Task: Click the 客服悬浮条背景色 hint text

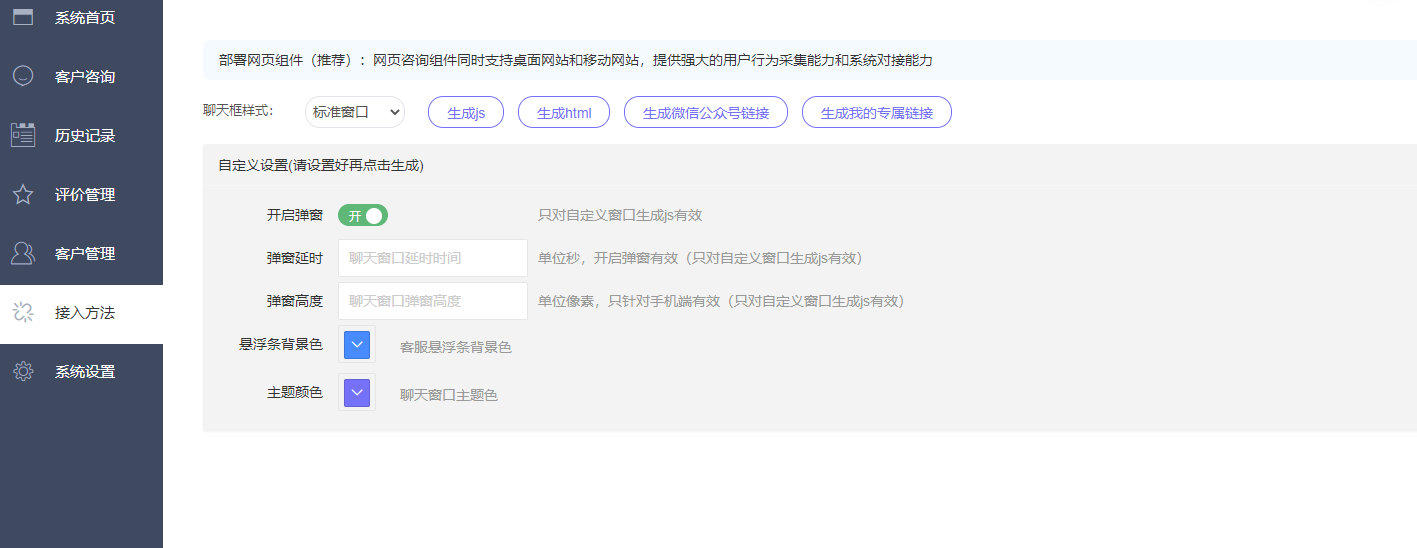Action: coord(456,347)
